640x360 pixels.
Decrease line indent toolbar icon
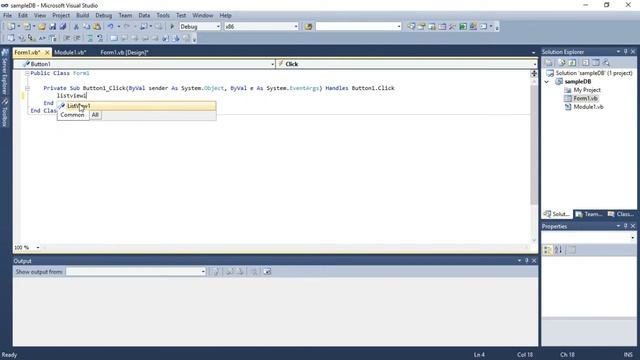click(67, 38)
